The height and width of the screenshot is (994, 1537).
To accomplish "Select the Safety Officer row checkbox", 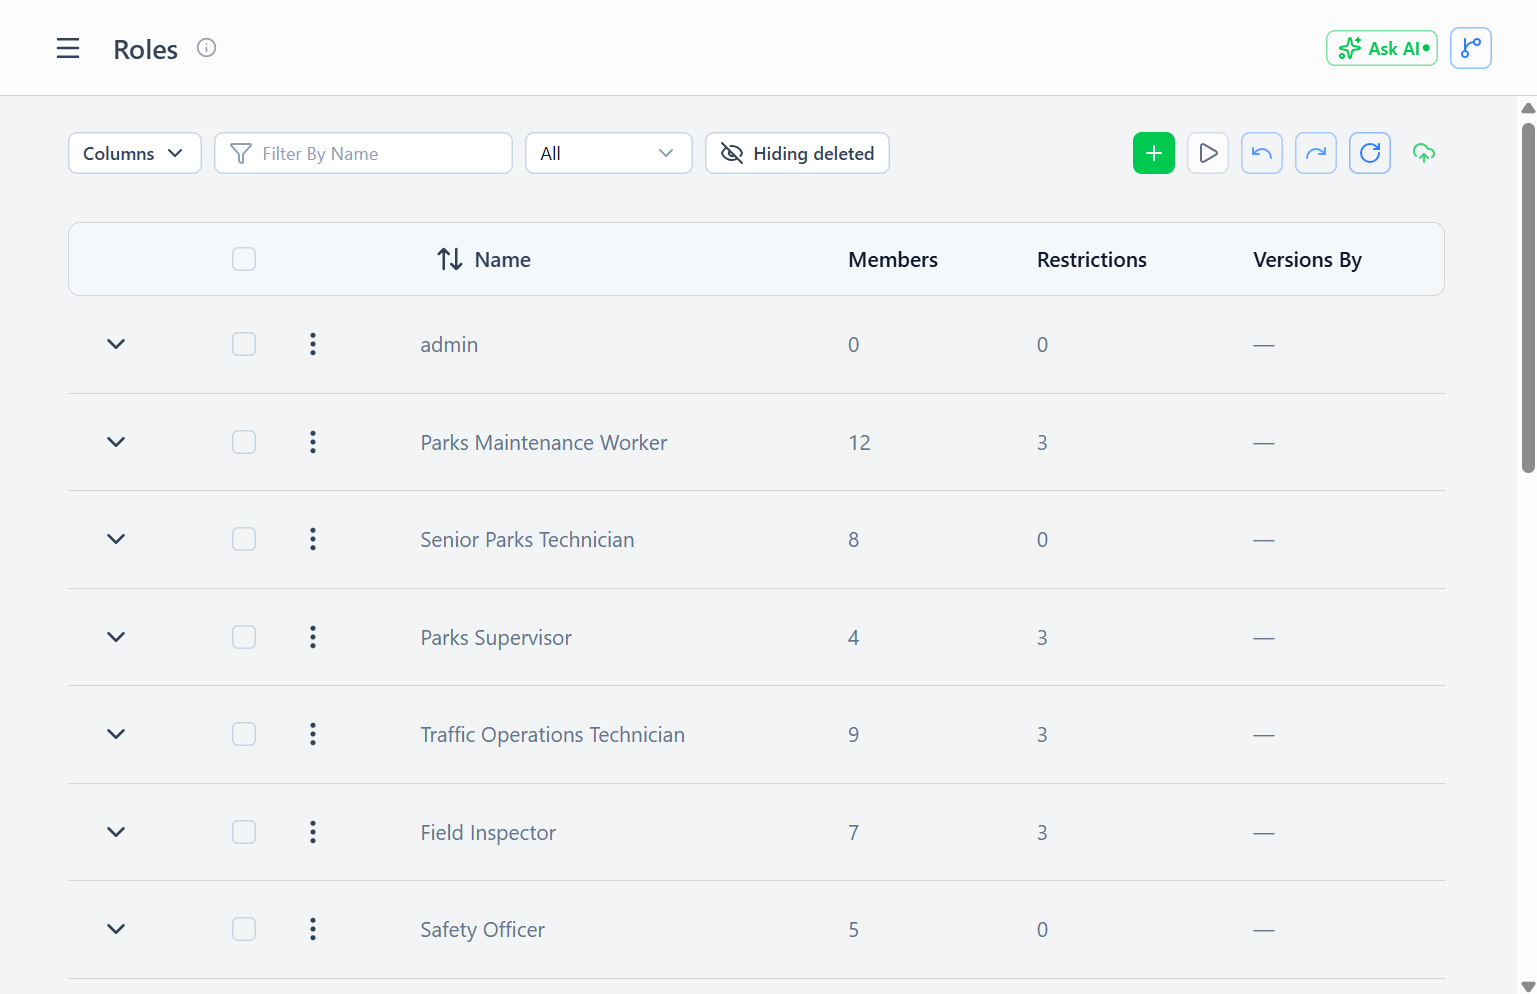I will [x=244, y=929].
